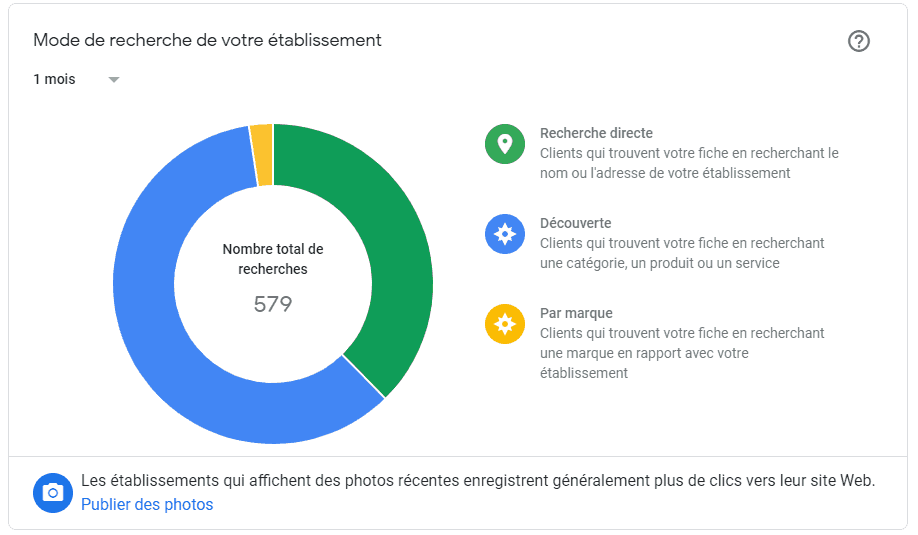The image size is (918, 535).
Task: Click the Découverte description text
Action: (x=682, y=253)
